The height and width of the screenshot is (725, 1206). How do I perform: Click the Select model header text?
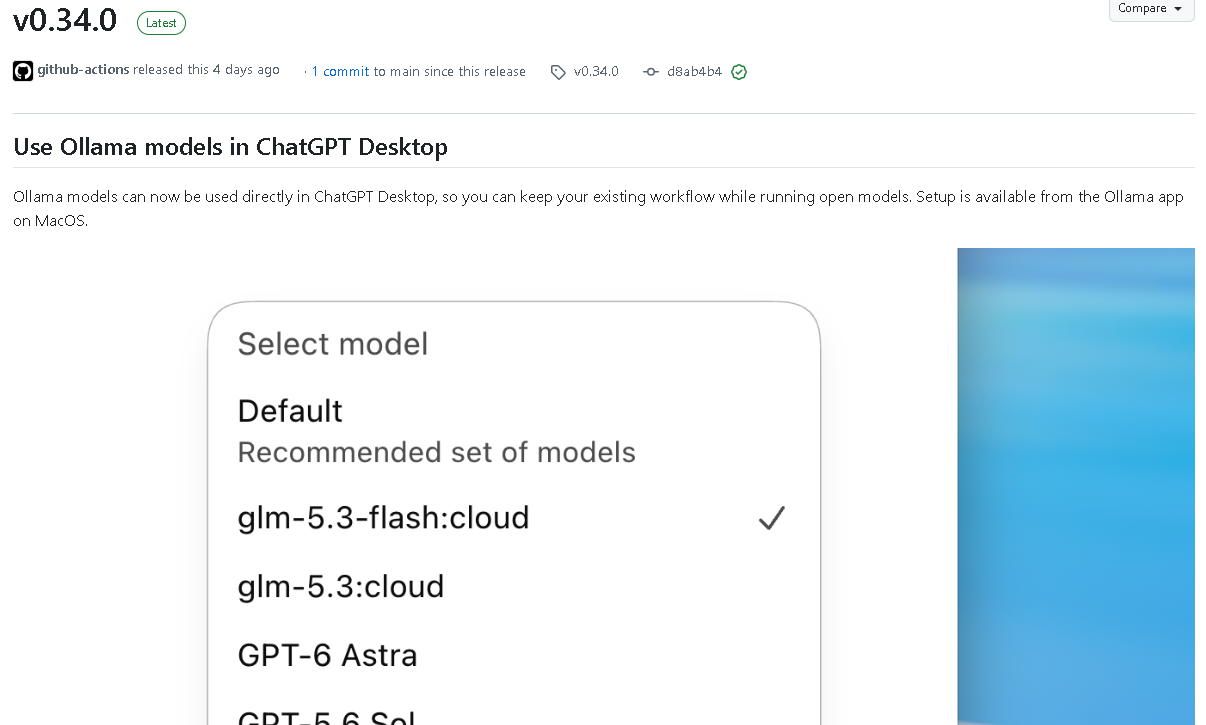click(333, 344)
